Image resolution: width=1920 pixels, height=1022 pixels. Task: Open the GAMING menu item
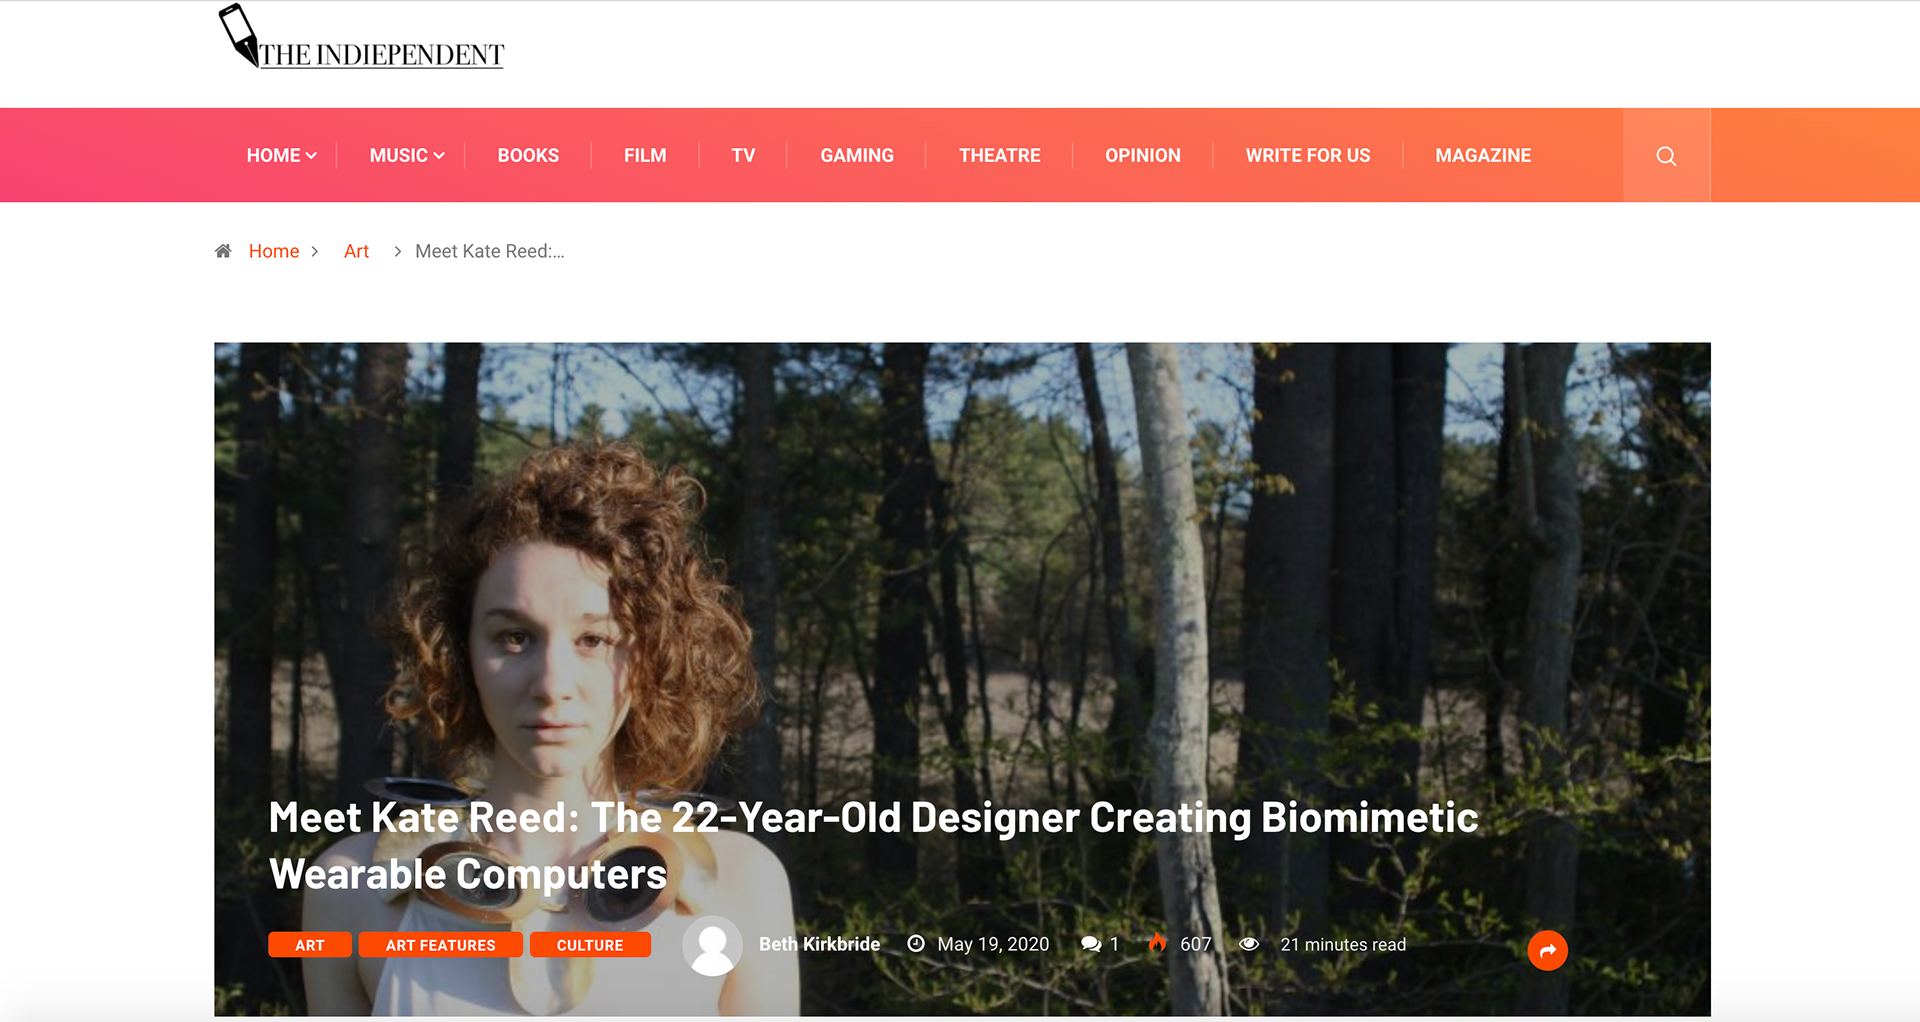(x=857, y=155)
